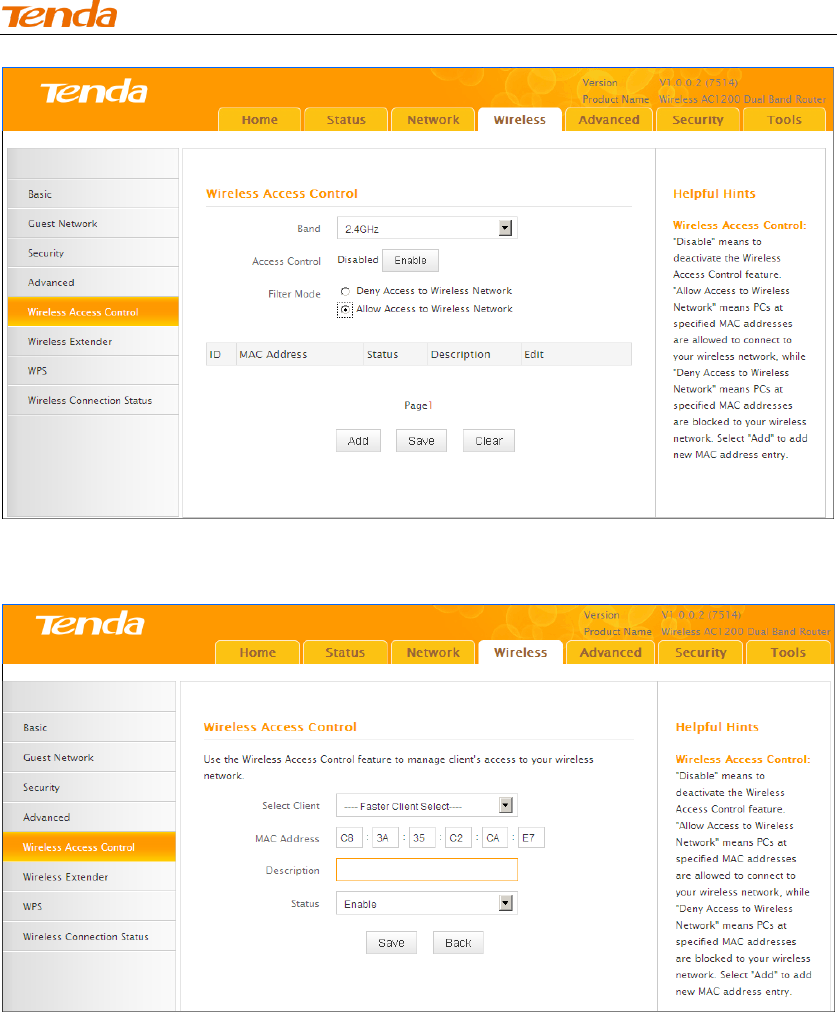The width and height of the screenshot is (837, 1012).
Task: Click the Page1 pagination text
Action: pyautogui.click(x=418, y=405)
